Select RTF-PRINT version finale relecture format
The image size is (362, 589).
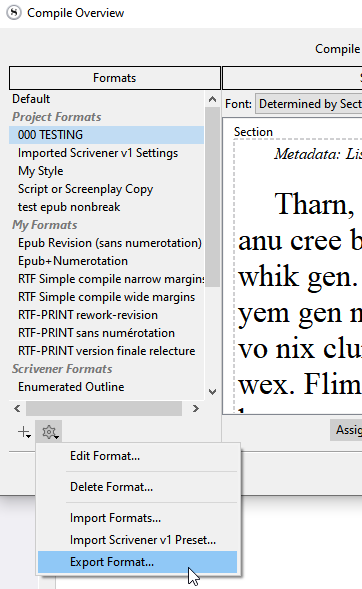106,351
